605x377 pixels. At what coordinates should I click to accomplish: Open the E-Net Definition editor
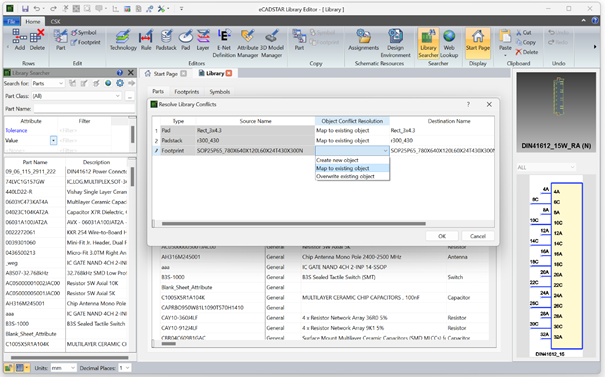[x=224, y=43]
